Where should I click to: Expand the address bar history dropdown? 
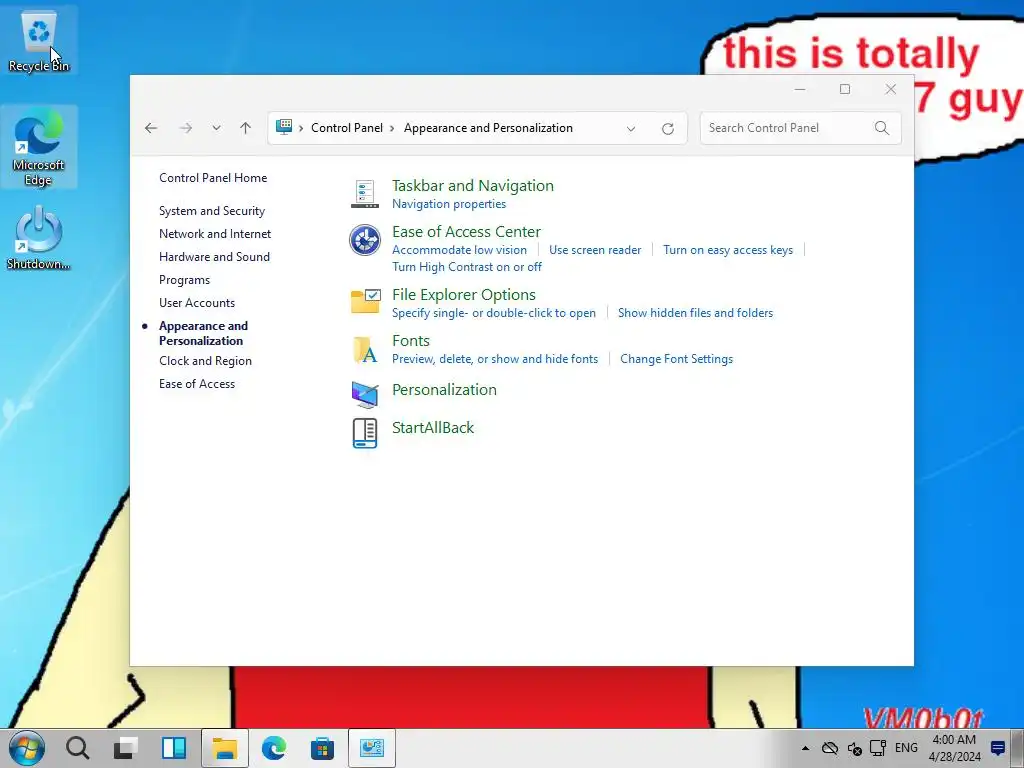(x=631, y=129)
